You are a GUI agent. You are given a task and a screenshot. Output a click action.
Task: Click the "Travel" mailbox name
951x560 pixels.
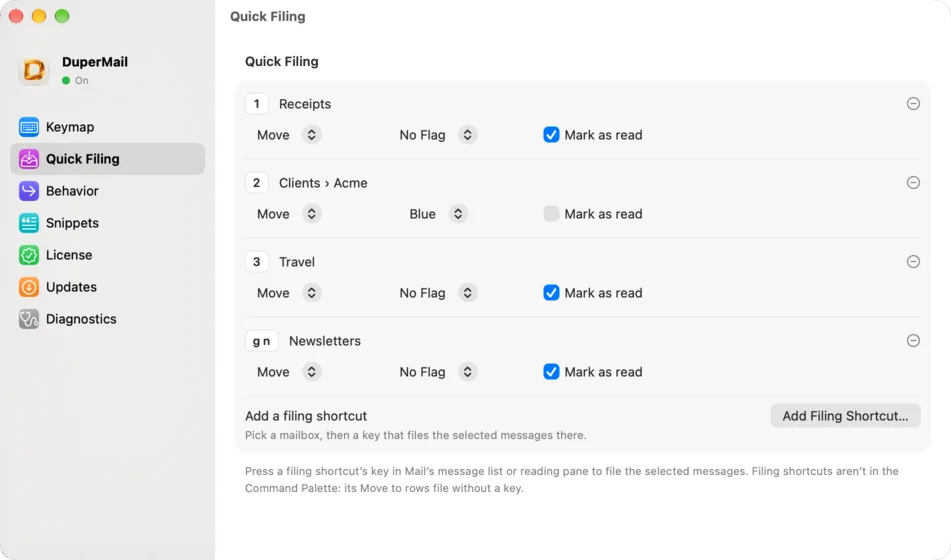tap(297, 261)
